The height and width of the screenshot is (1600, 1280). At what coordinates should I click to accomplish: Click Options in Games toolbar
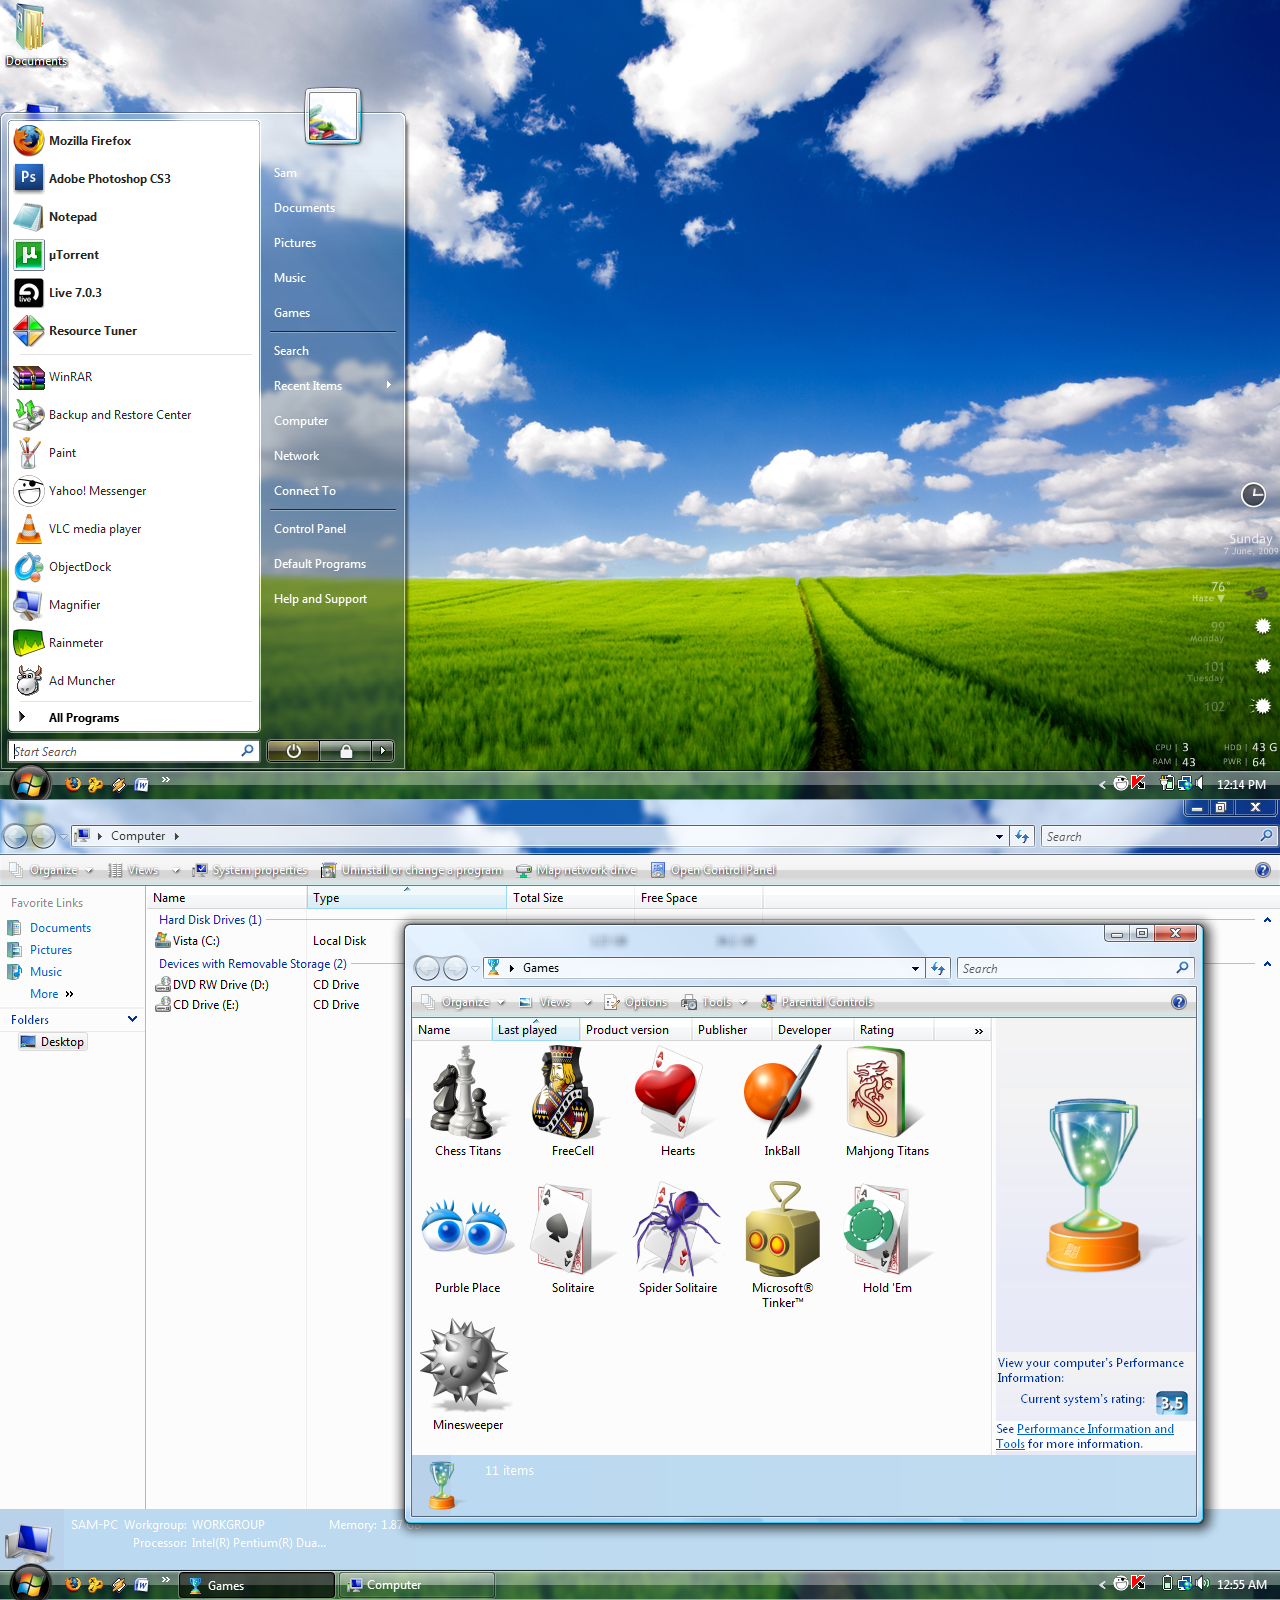(x=636, y=1002)
